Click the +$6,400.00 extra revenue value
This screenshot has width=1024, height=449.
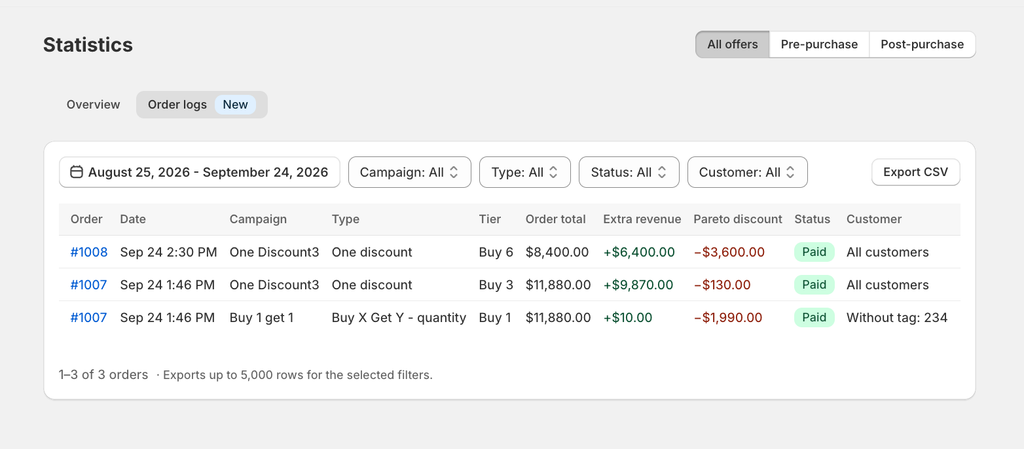pyautogui.click(x=639, y=252)
